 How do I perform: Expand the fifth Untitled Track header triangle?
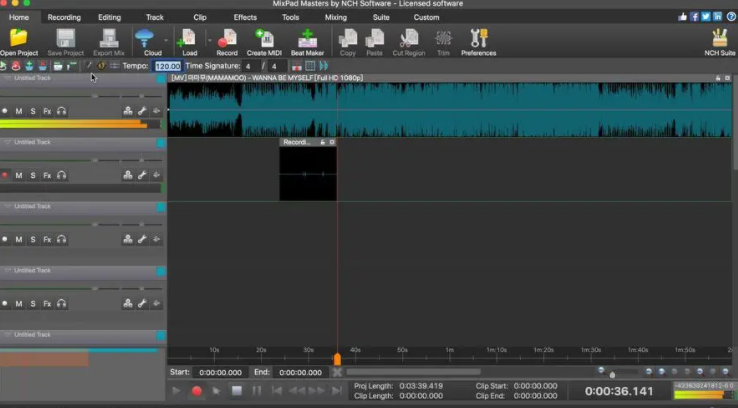pyautogui.click(x=8, y=335)
